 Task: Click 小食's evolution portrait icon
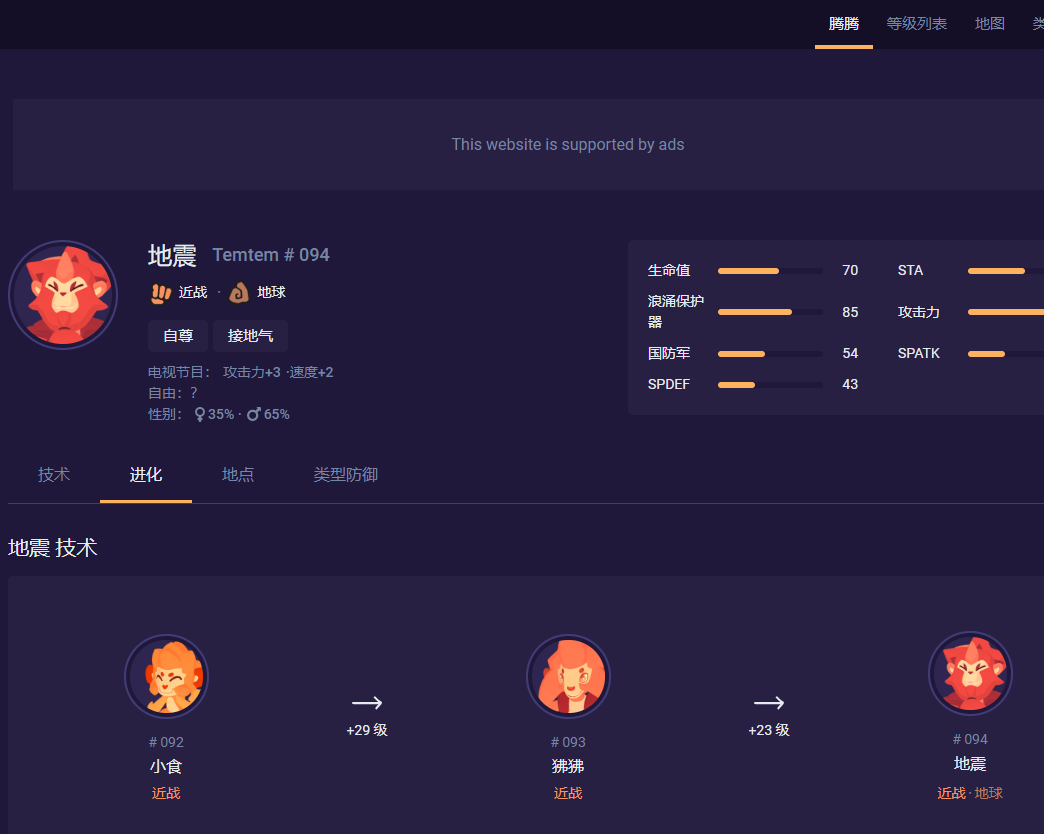[x=166, y=676]
